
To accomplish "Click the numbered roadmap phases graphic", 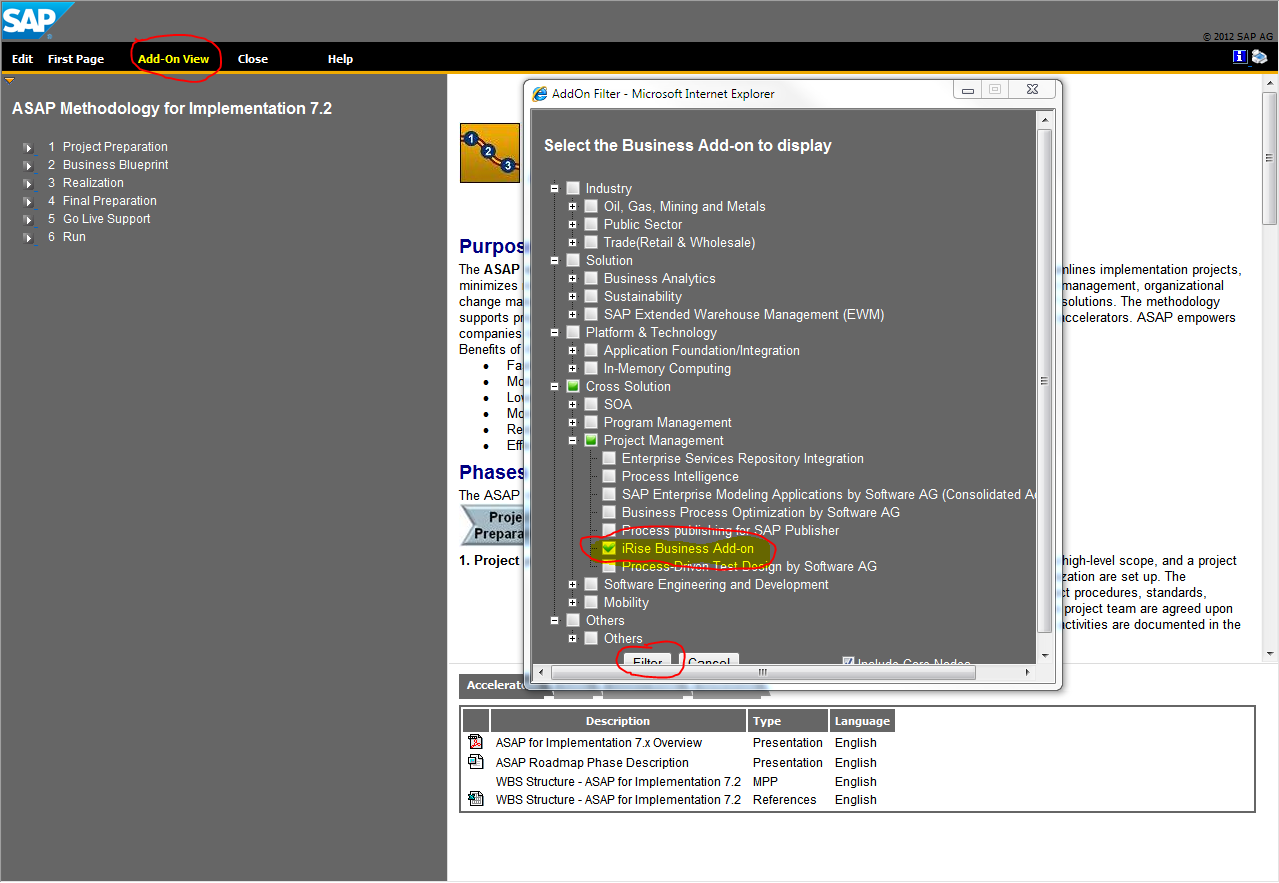I will (x=489, y=152).
